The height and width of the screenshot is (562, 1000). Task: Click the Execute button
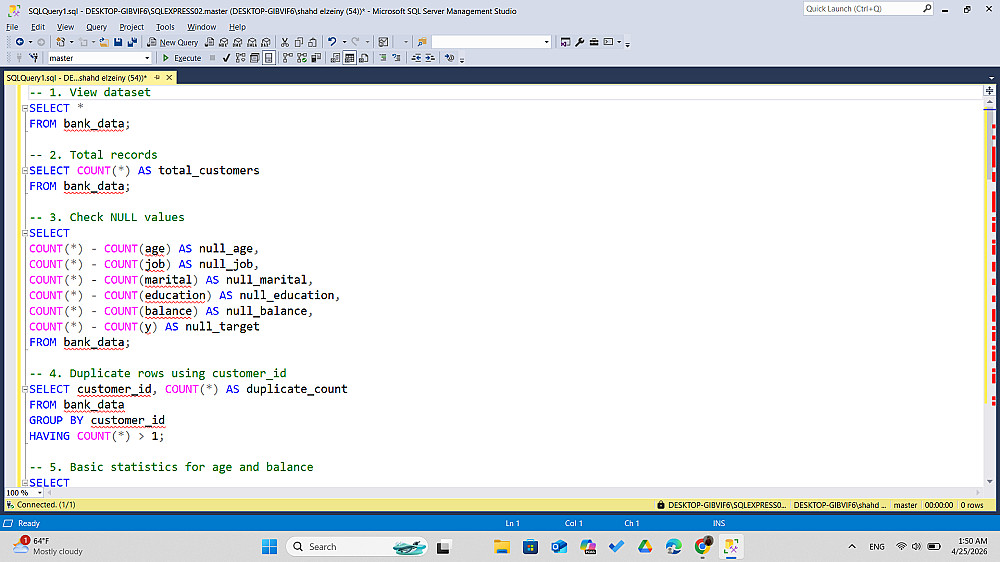tap(181, 58)
